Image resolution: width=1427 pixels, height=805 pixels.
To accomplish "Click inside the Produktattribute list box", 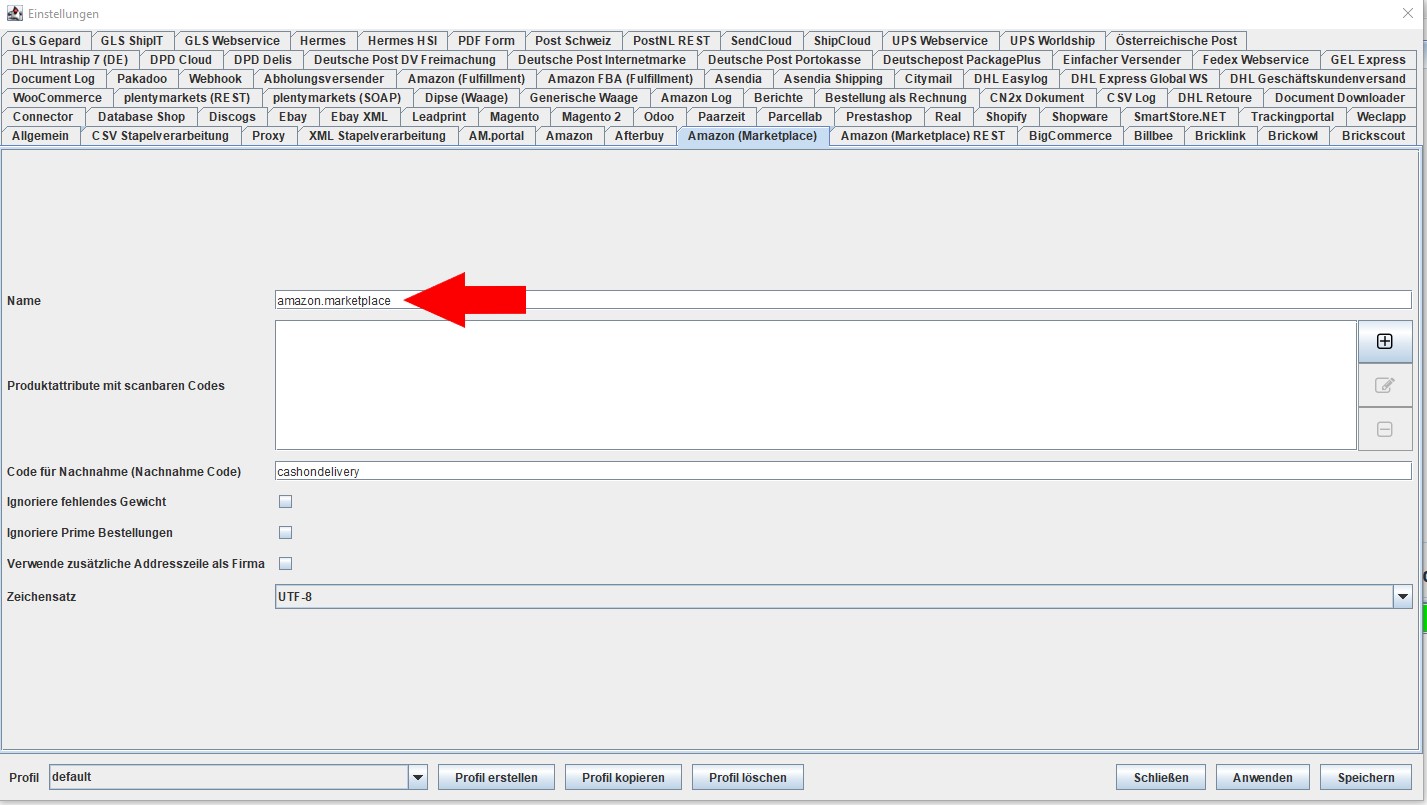I will tap(815, 385).
